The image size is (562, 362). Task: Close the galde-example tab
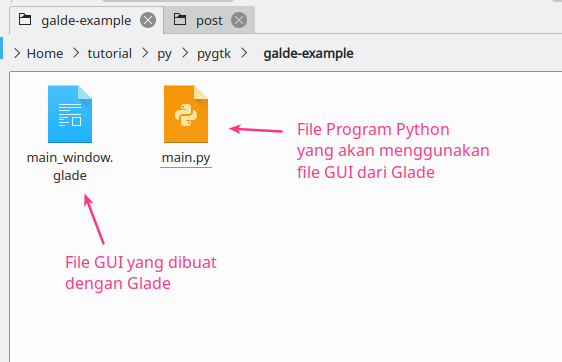tap(148, 20)
